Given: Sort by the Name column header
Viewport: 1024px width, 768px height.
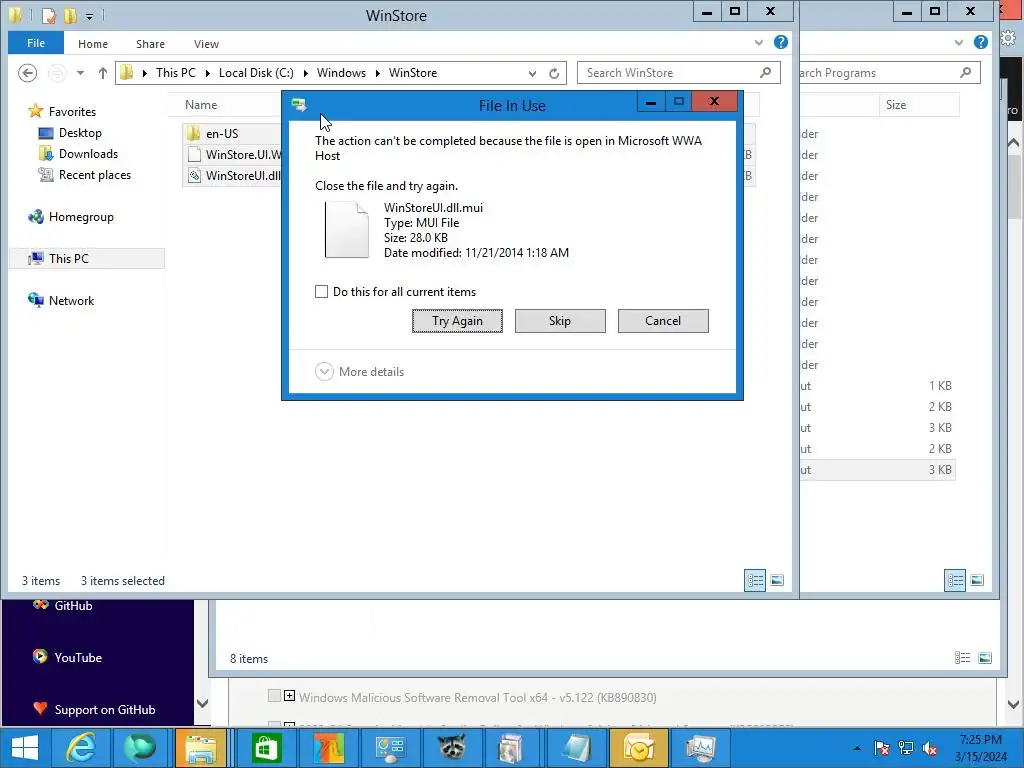Looking at the screenshot, I should pos(200,104).
